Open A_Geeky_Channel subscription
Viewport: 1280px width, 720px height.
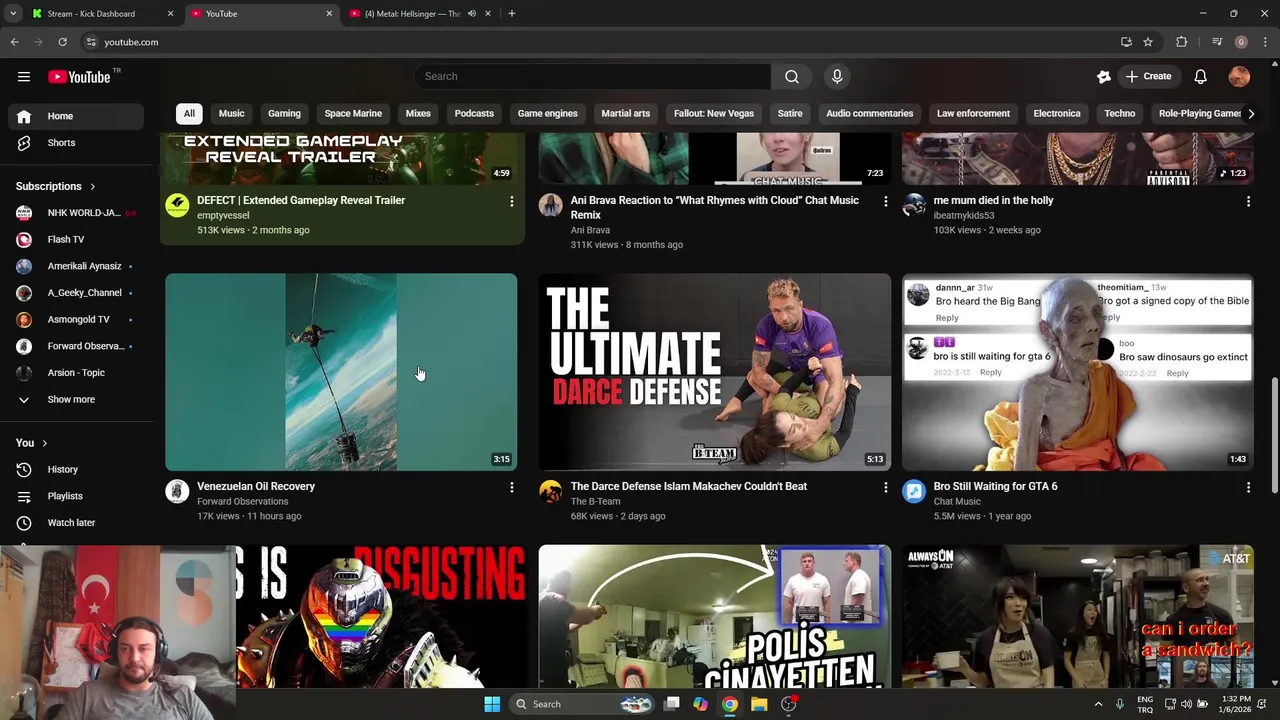click(76, 293)
